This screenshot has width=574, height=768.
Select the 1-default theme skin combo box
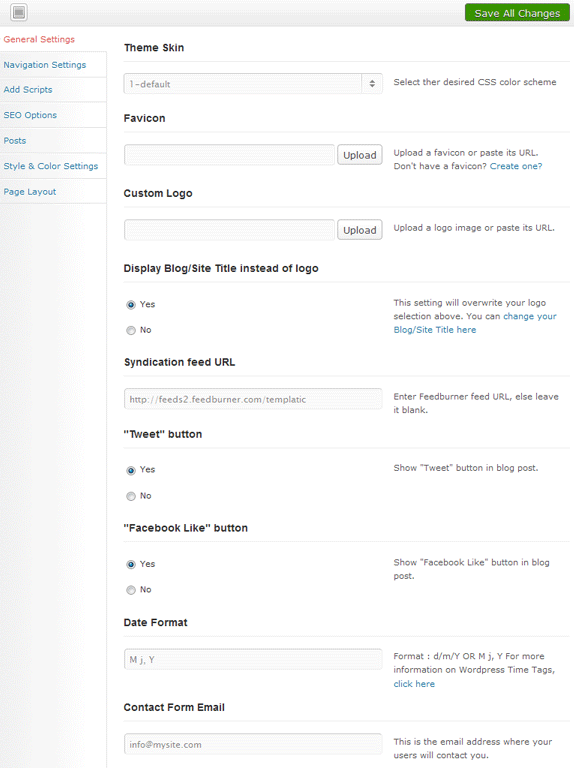pos(253,84)
